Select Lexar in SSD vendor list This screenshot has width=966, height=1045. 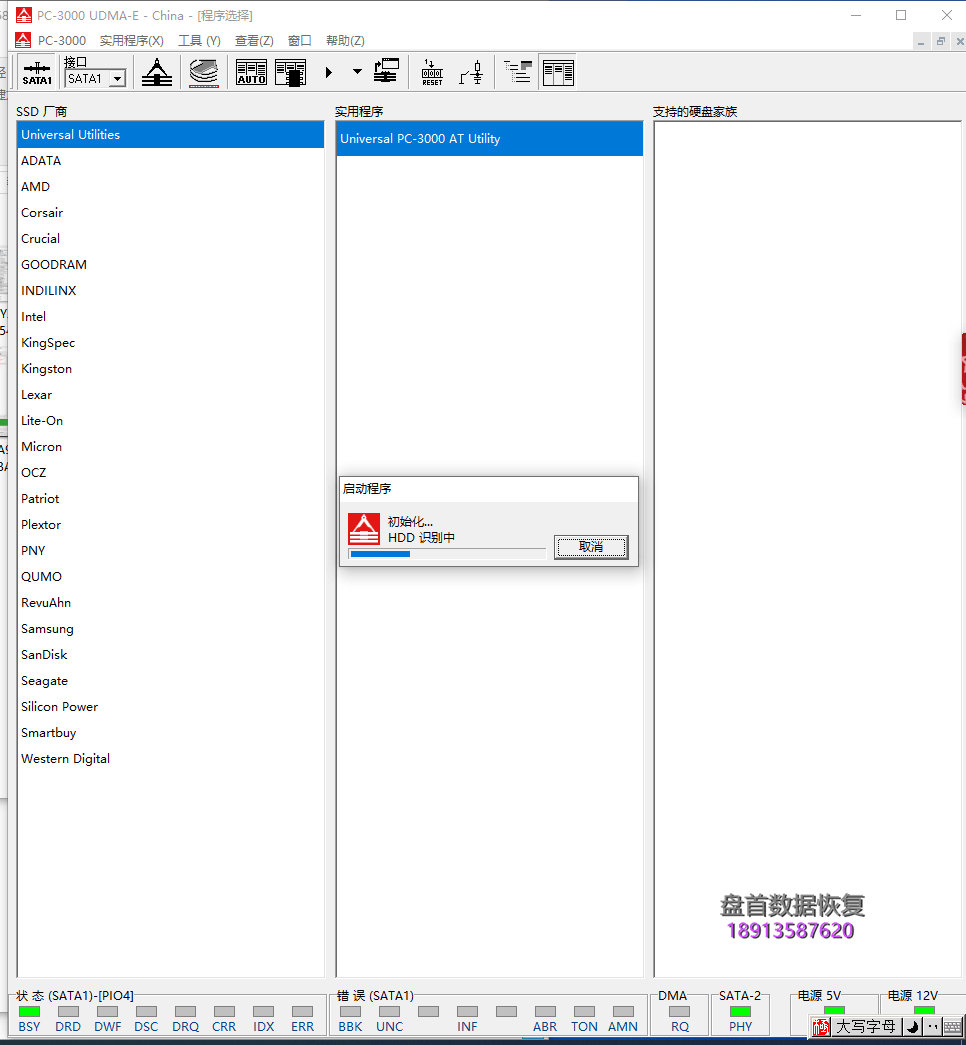tap(171, 395)
